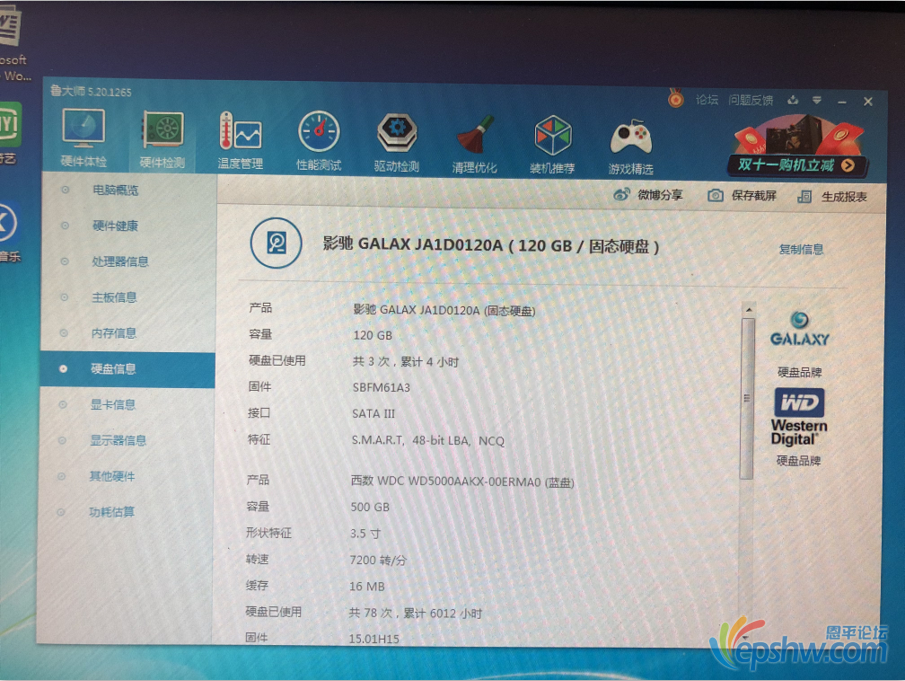The image size is (905, 681).
Task: Click 共 3 次，累计 4 小时 usage text
Action: point(406,362)
